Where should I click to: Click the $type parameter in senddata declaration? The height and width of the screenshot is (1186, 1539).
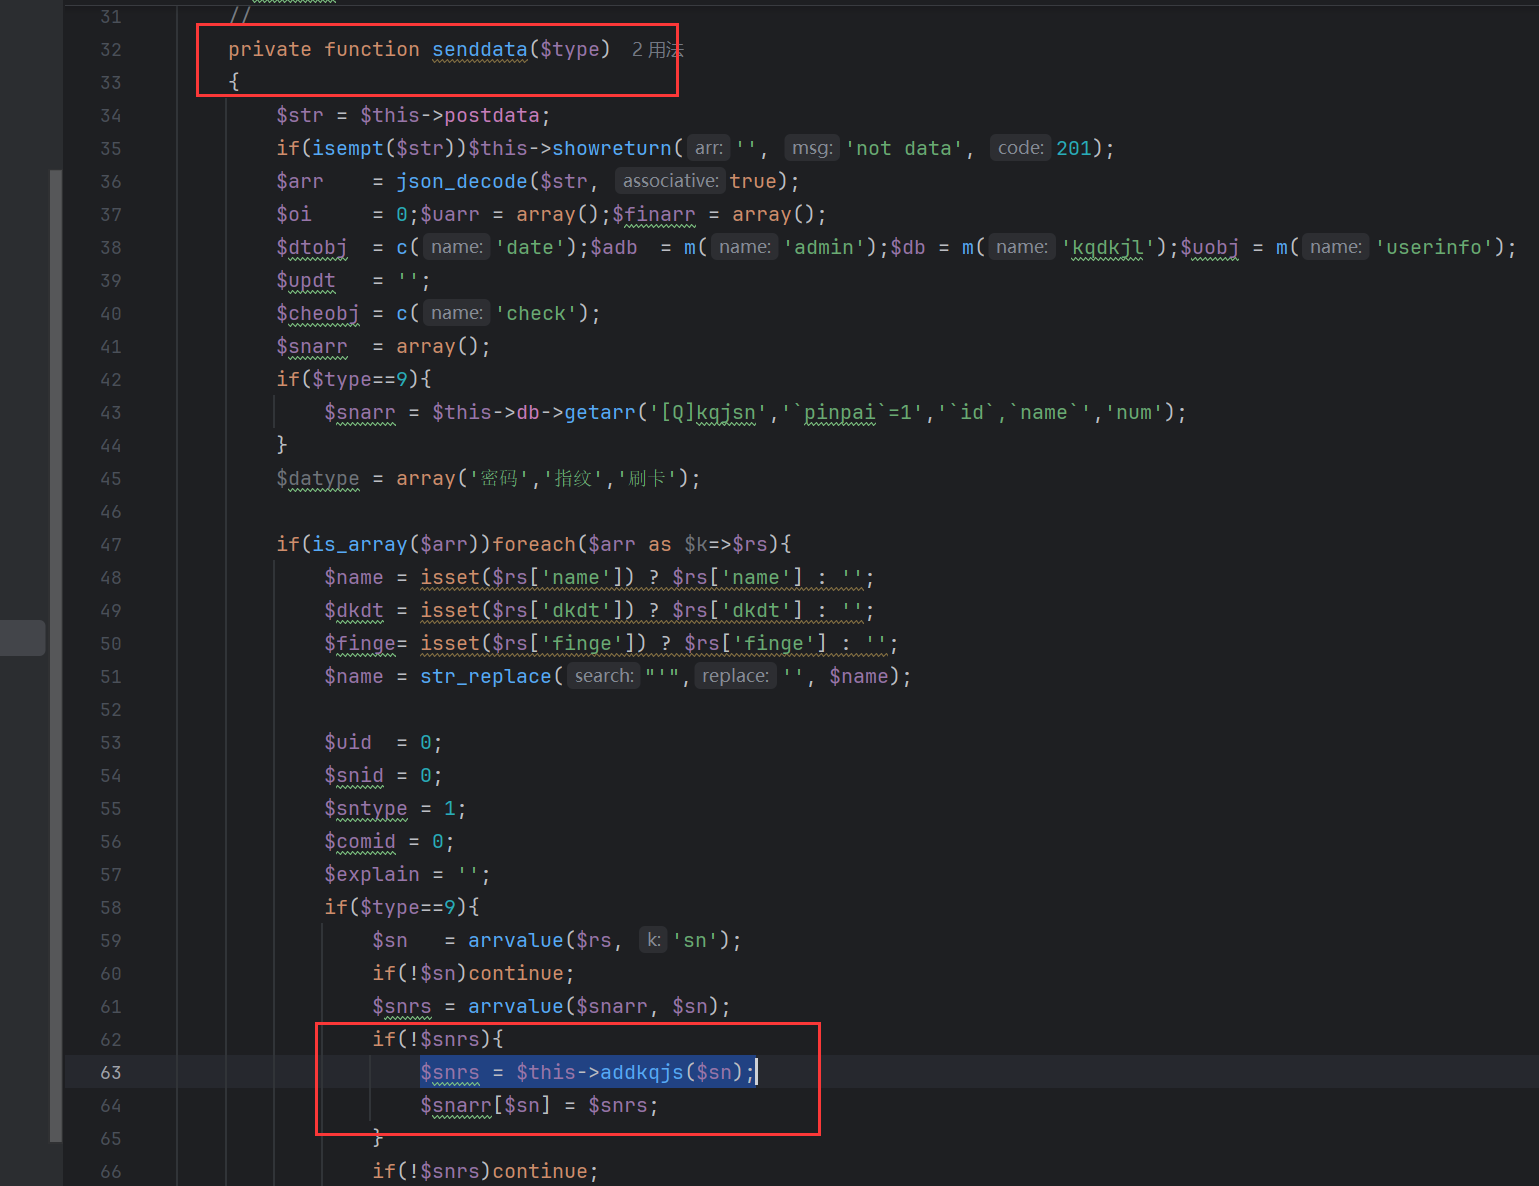[x=569, y=49]
